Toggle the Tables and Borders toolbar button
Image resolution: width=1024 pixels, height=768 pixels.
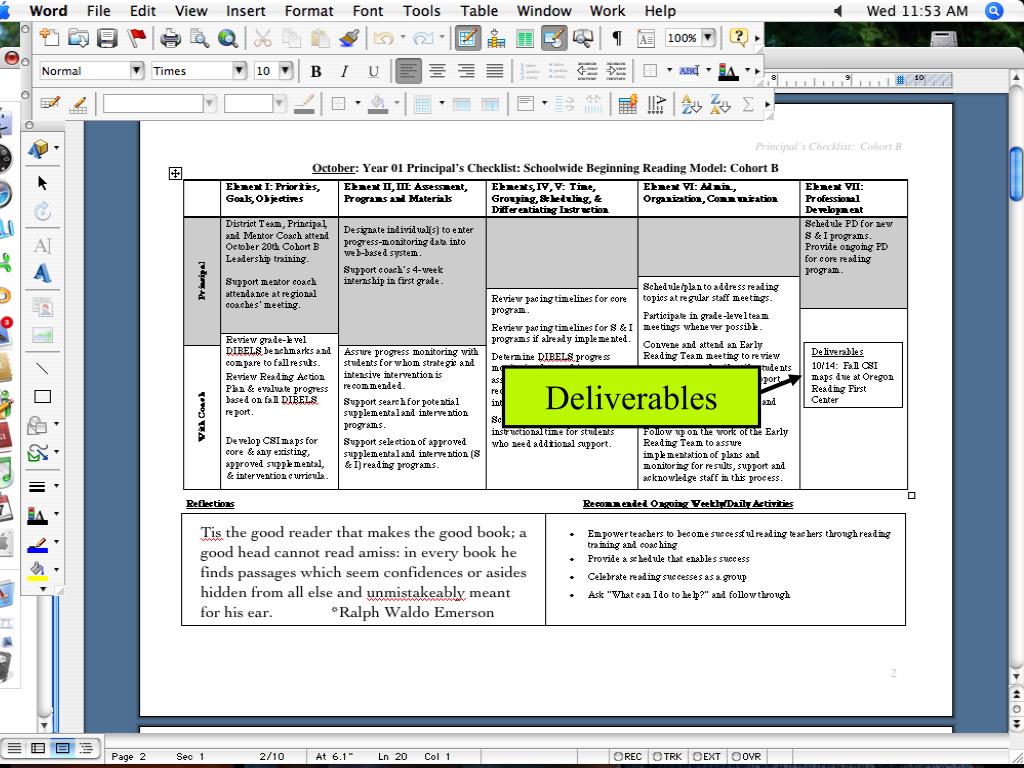pyautogui.click(x=468, y=38)
